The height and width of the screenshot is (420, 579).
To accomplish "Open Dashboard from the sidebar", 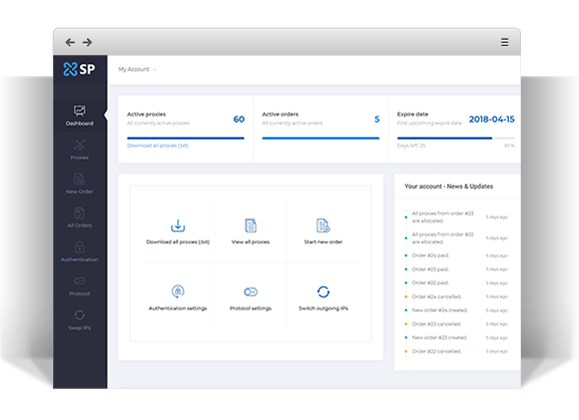I will coord(79,116).
